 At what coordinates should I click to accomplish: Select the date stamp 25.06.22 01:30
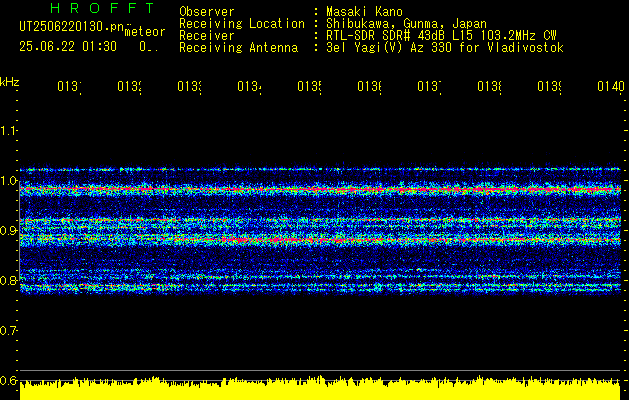coord(68,47)
